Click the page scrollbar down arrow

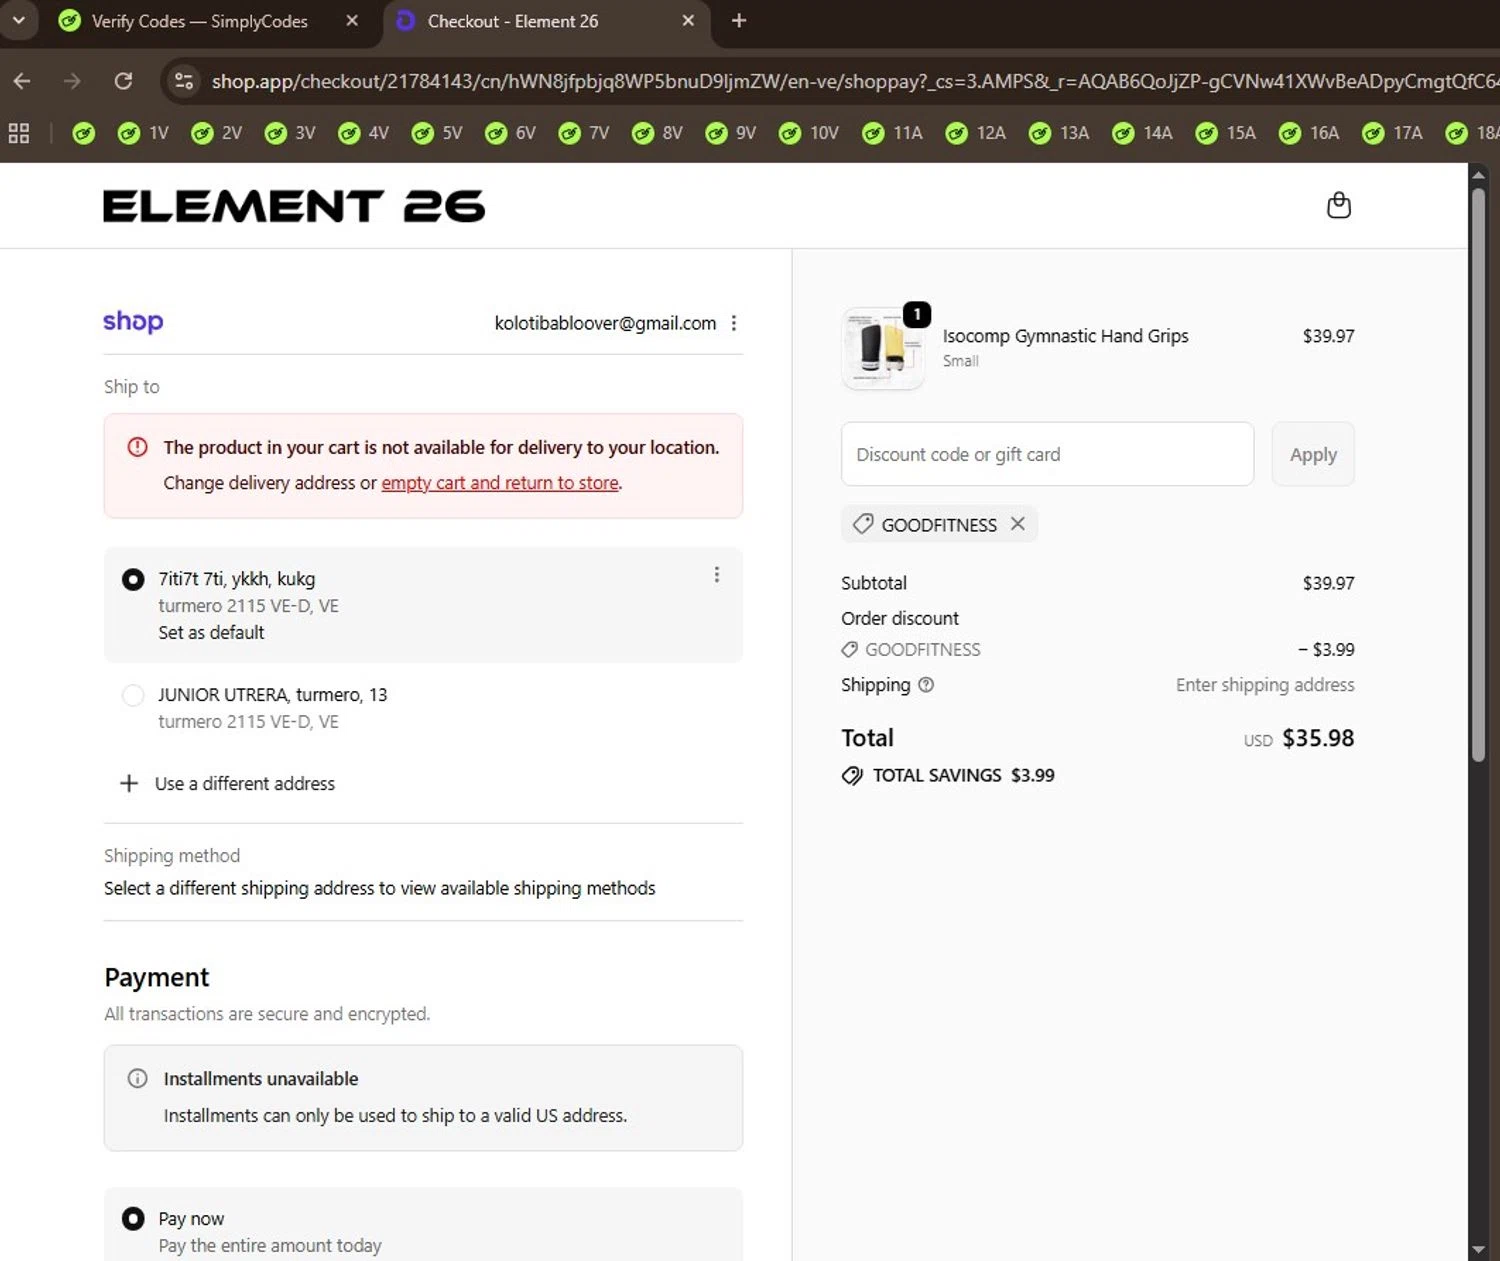[1478, 1250]
